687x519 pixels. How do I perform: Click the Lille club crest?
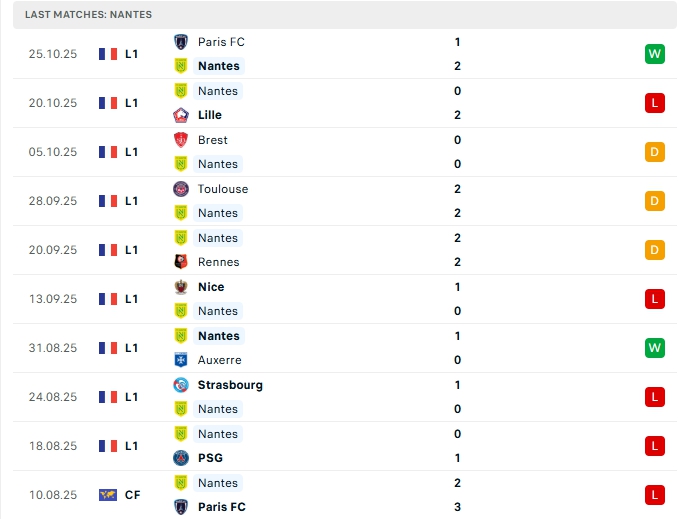(x=181, y=115)
